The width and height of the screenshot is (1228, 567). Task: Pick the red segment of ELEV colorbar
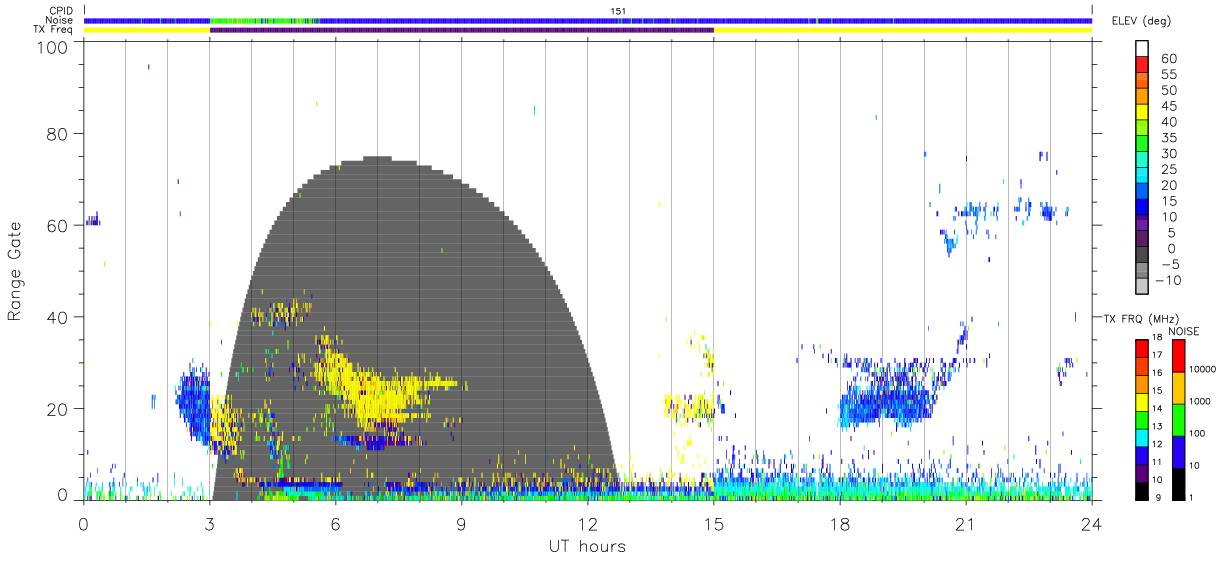pos(1142,64)
